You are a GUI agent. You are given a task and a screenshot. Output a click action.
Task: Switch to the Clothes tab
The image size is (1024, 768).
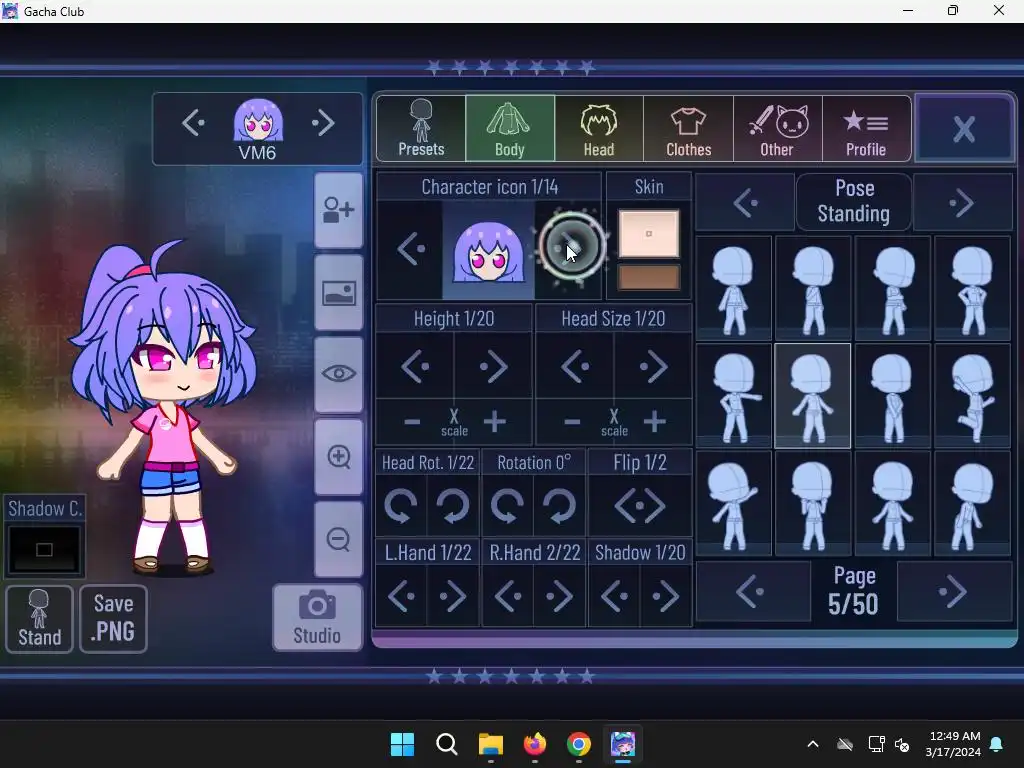[x=688, y=128]
